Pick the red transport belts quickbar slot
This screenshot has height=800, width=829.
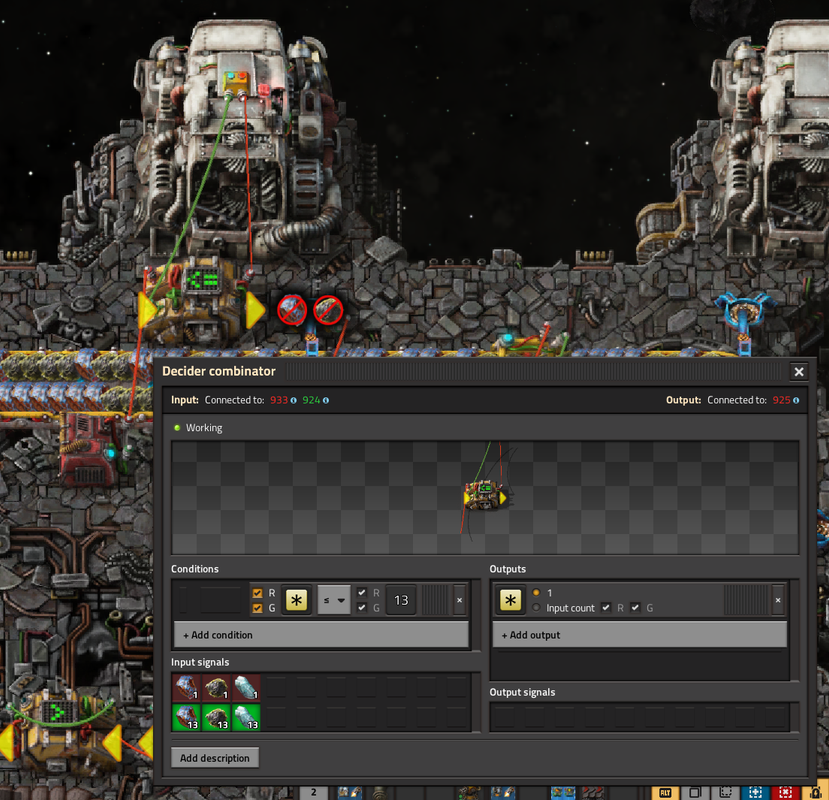click(593, 793)
